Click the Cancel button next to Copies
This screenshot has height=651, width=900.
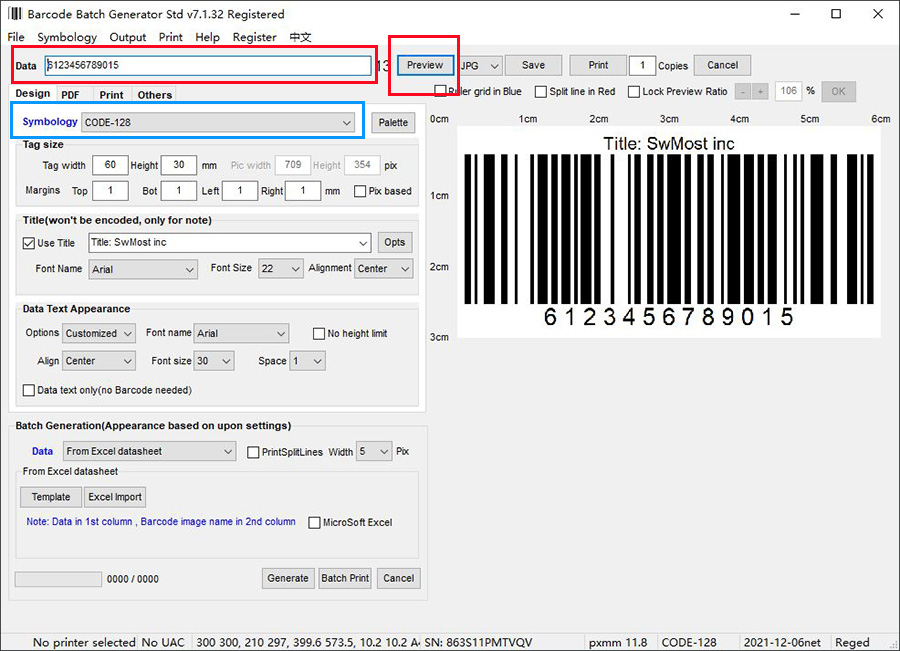(x=723, y=65)
